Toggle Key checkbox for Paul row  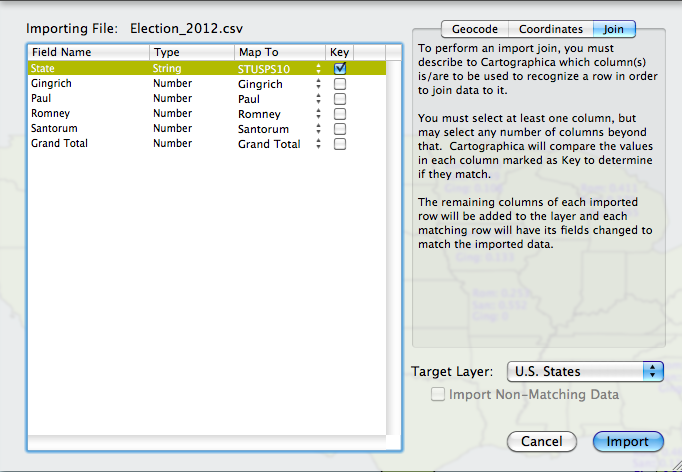tap(340, 99)
